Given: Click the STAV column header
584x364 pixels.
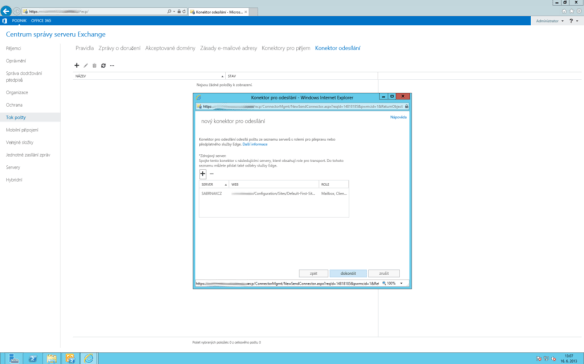Looking at the screenshot, I should click(x=302, y=76).
